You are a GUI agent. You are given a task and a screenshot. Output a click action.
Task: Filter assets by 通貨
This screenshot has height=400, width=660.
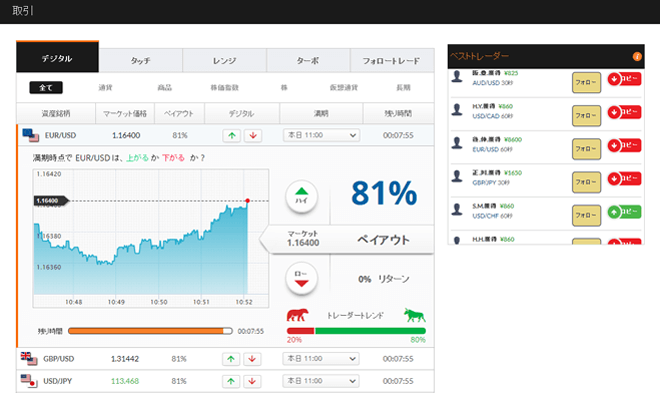point(105,88)
